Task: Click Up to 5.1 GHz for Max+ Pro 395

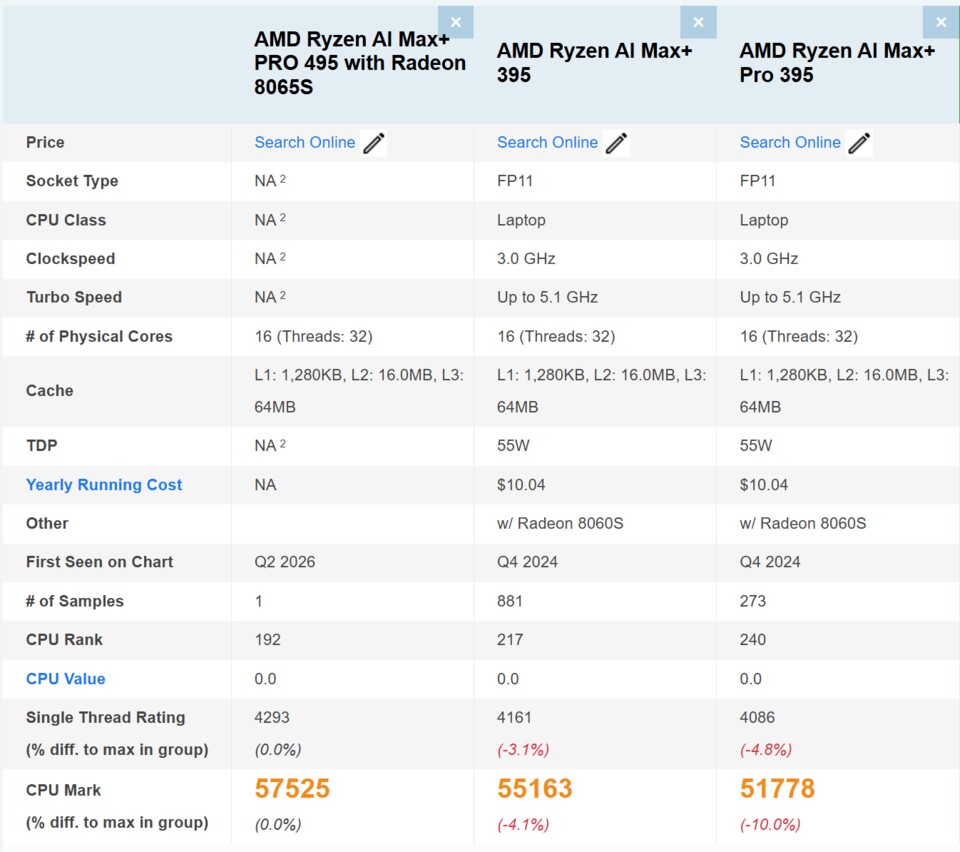Action: pos(790,297)
